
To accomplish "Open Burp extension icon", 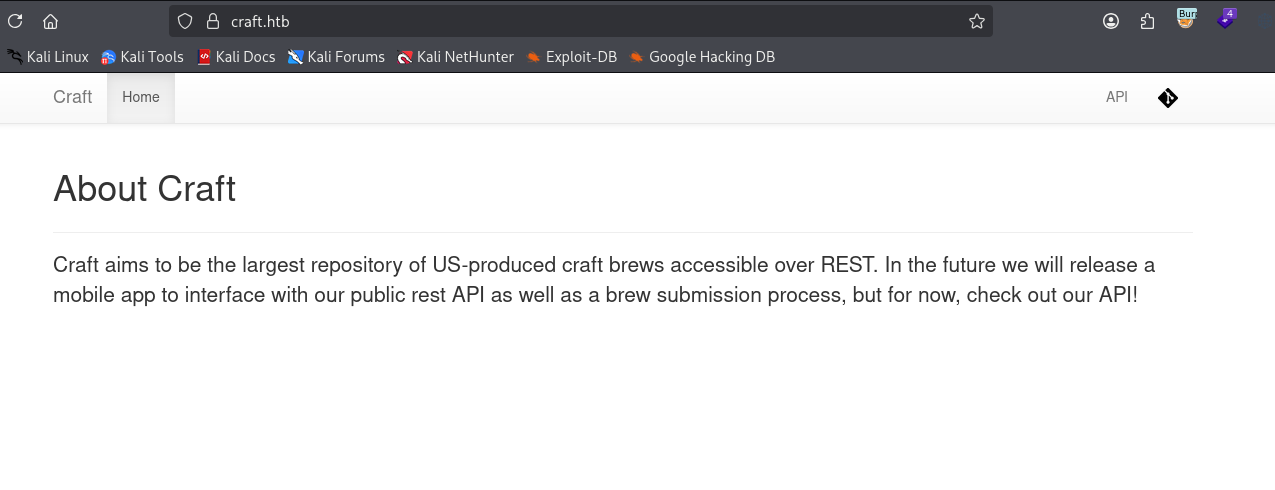I will pos(1186,18).
